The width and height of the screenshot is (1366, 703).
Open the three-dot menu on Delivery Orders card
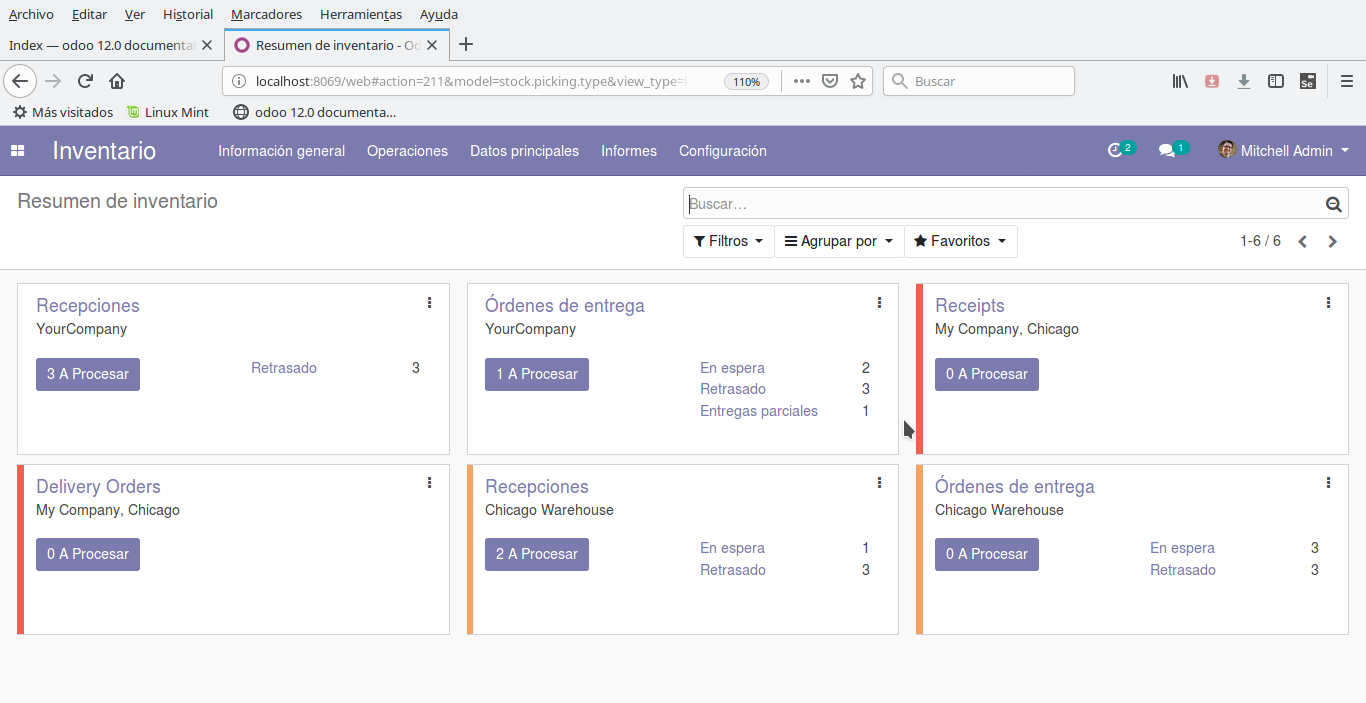(429, 482)
